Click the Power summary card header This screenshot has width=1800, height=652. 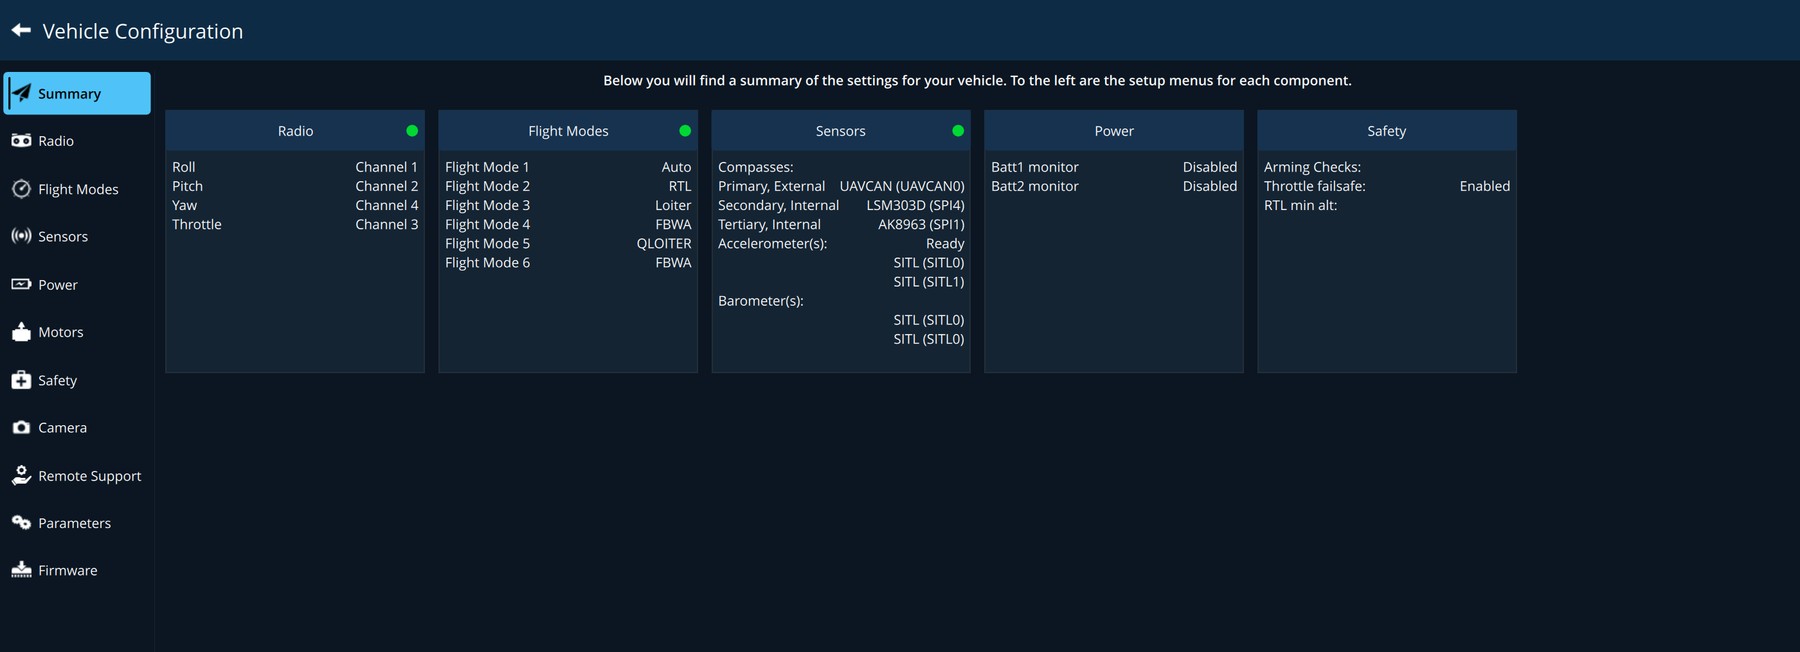click(1114, 131)
